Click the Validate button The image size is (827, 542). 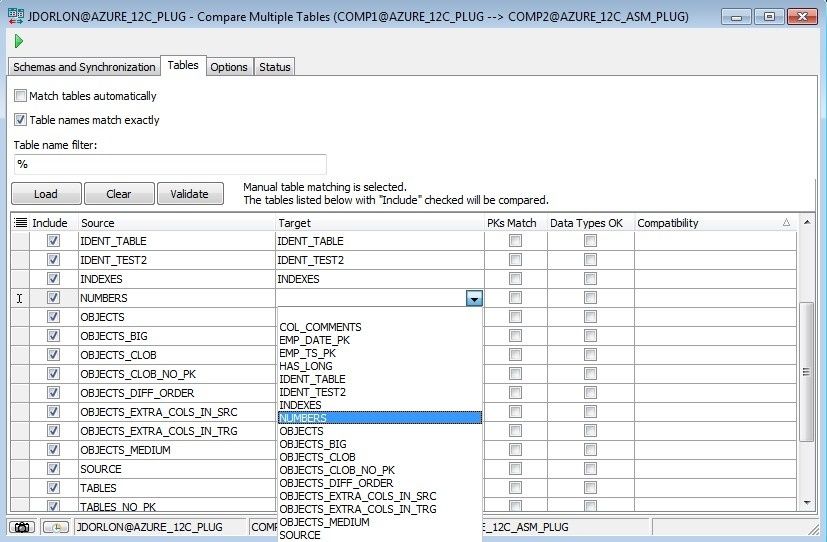point(189,194)
